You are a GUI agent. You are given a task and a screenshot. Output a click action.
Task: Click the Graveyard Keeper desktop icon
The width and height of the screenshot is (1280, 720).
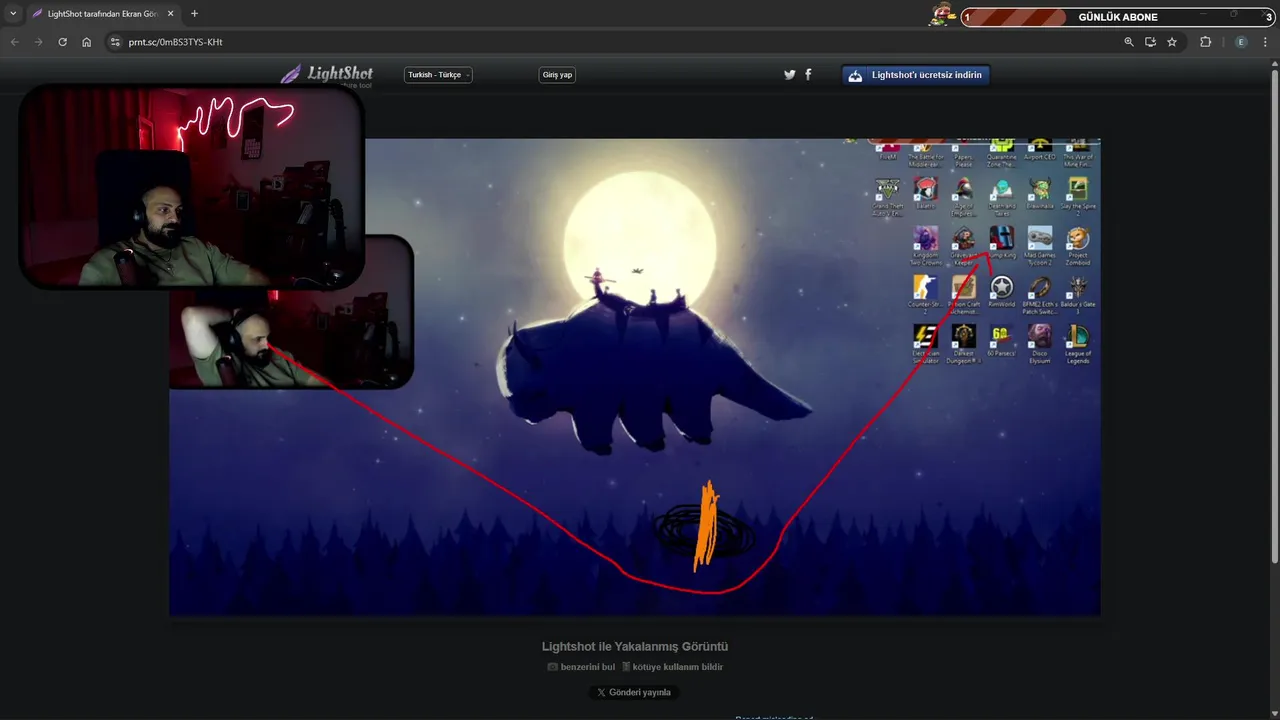tap(964, 246)
